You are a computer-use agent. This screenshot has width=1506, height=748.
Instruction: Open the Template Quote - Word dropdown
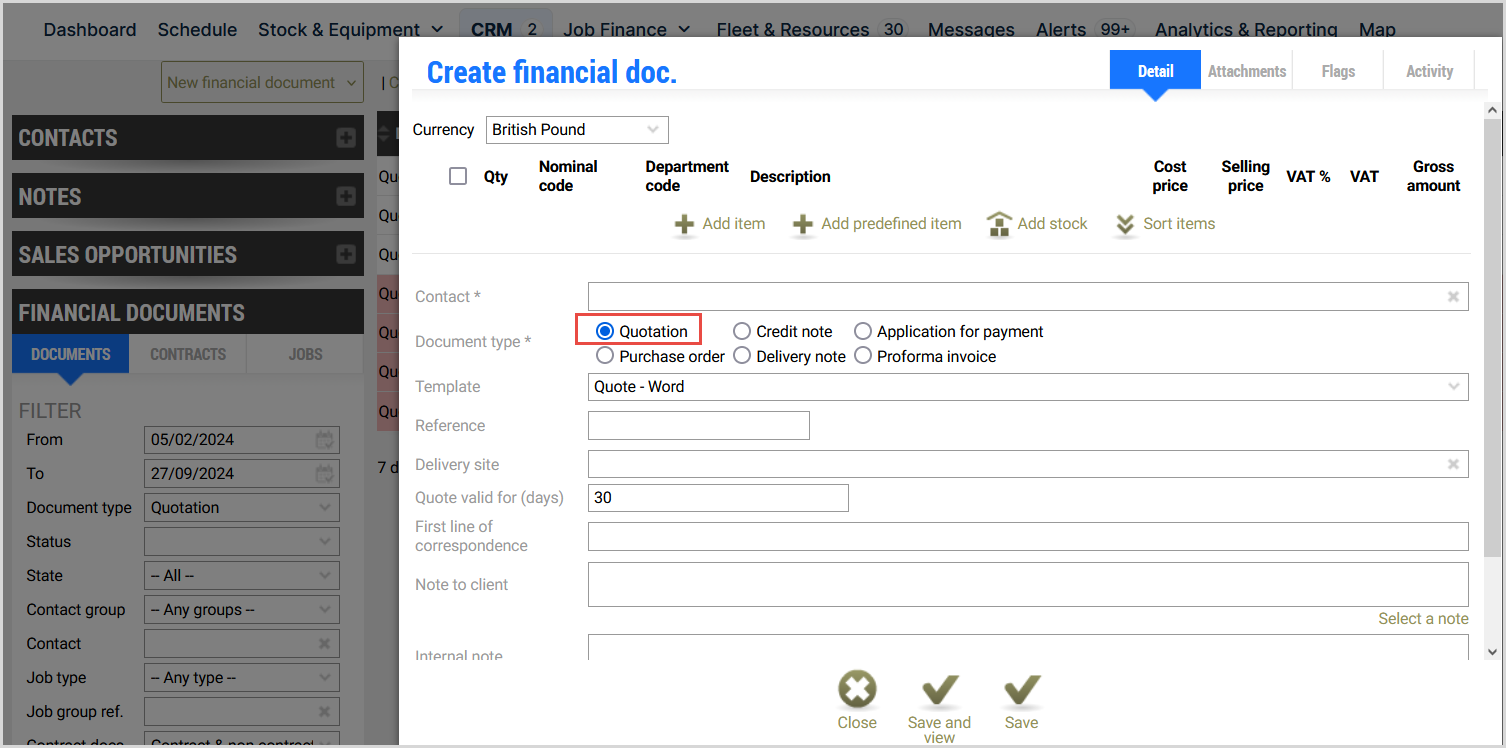[1028, 387]
